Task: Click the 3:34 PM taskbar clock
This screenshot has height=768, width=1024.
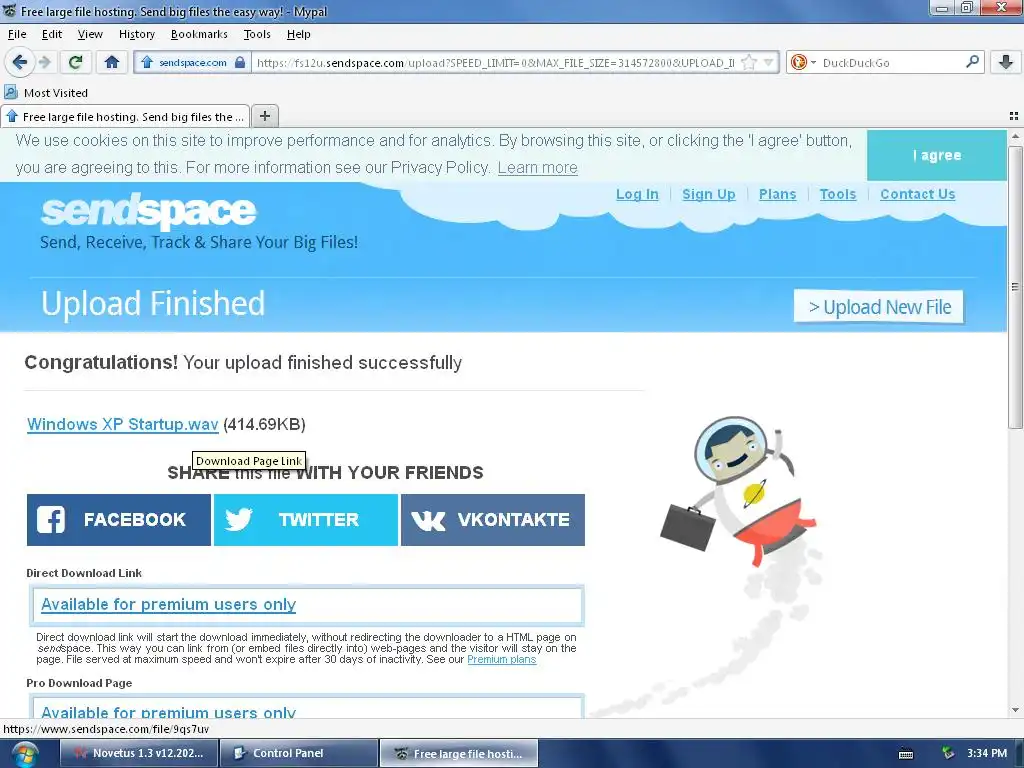Action: [987, 753]
